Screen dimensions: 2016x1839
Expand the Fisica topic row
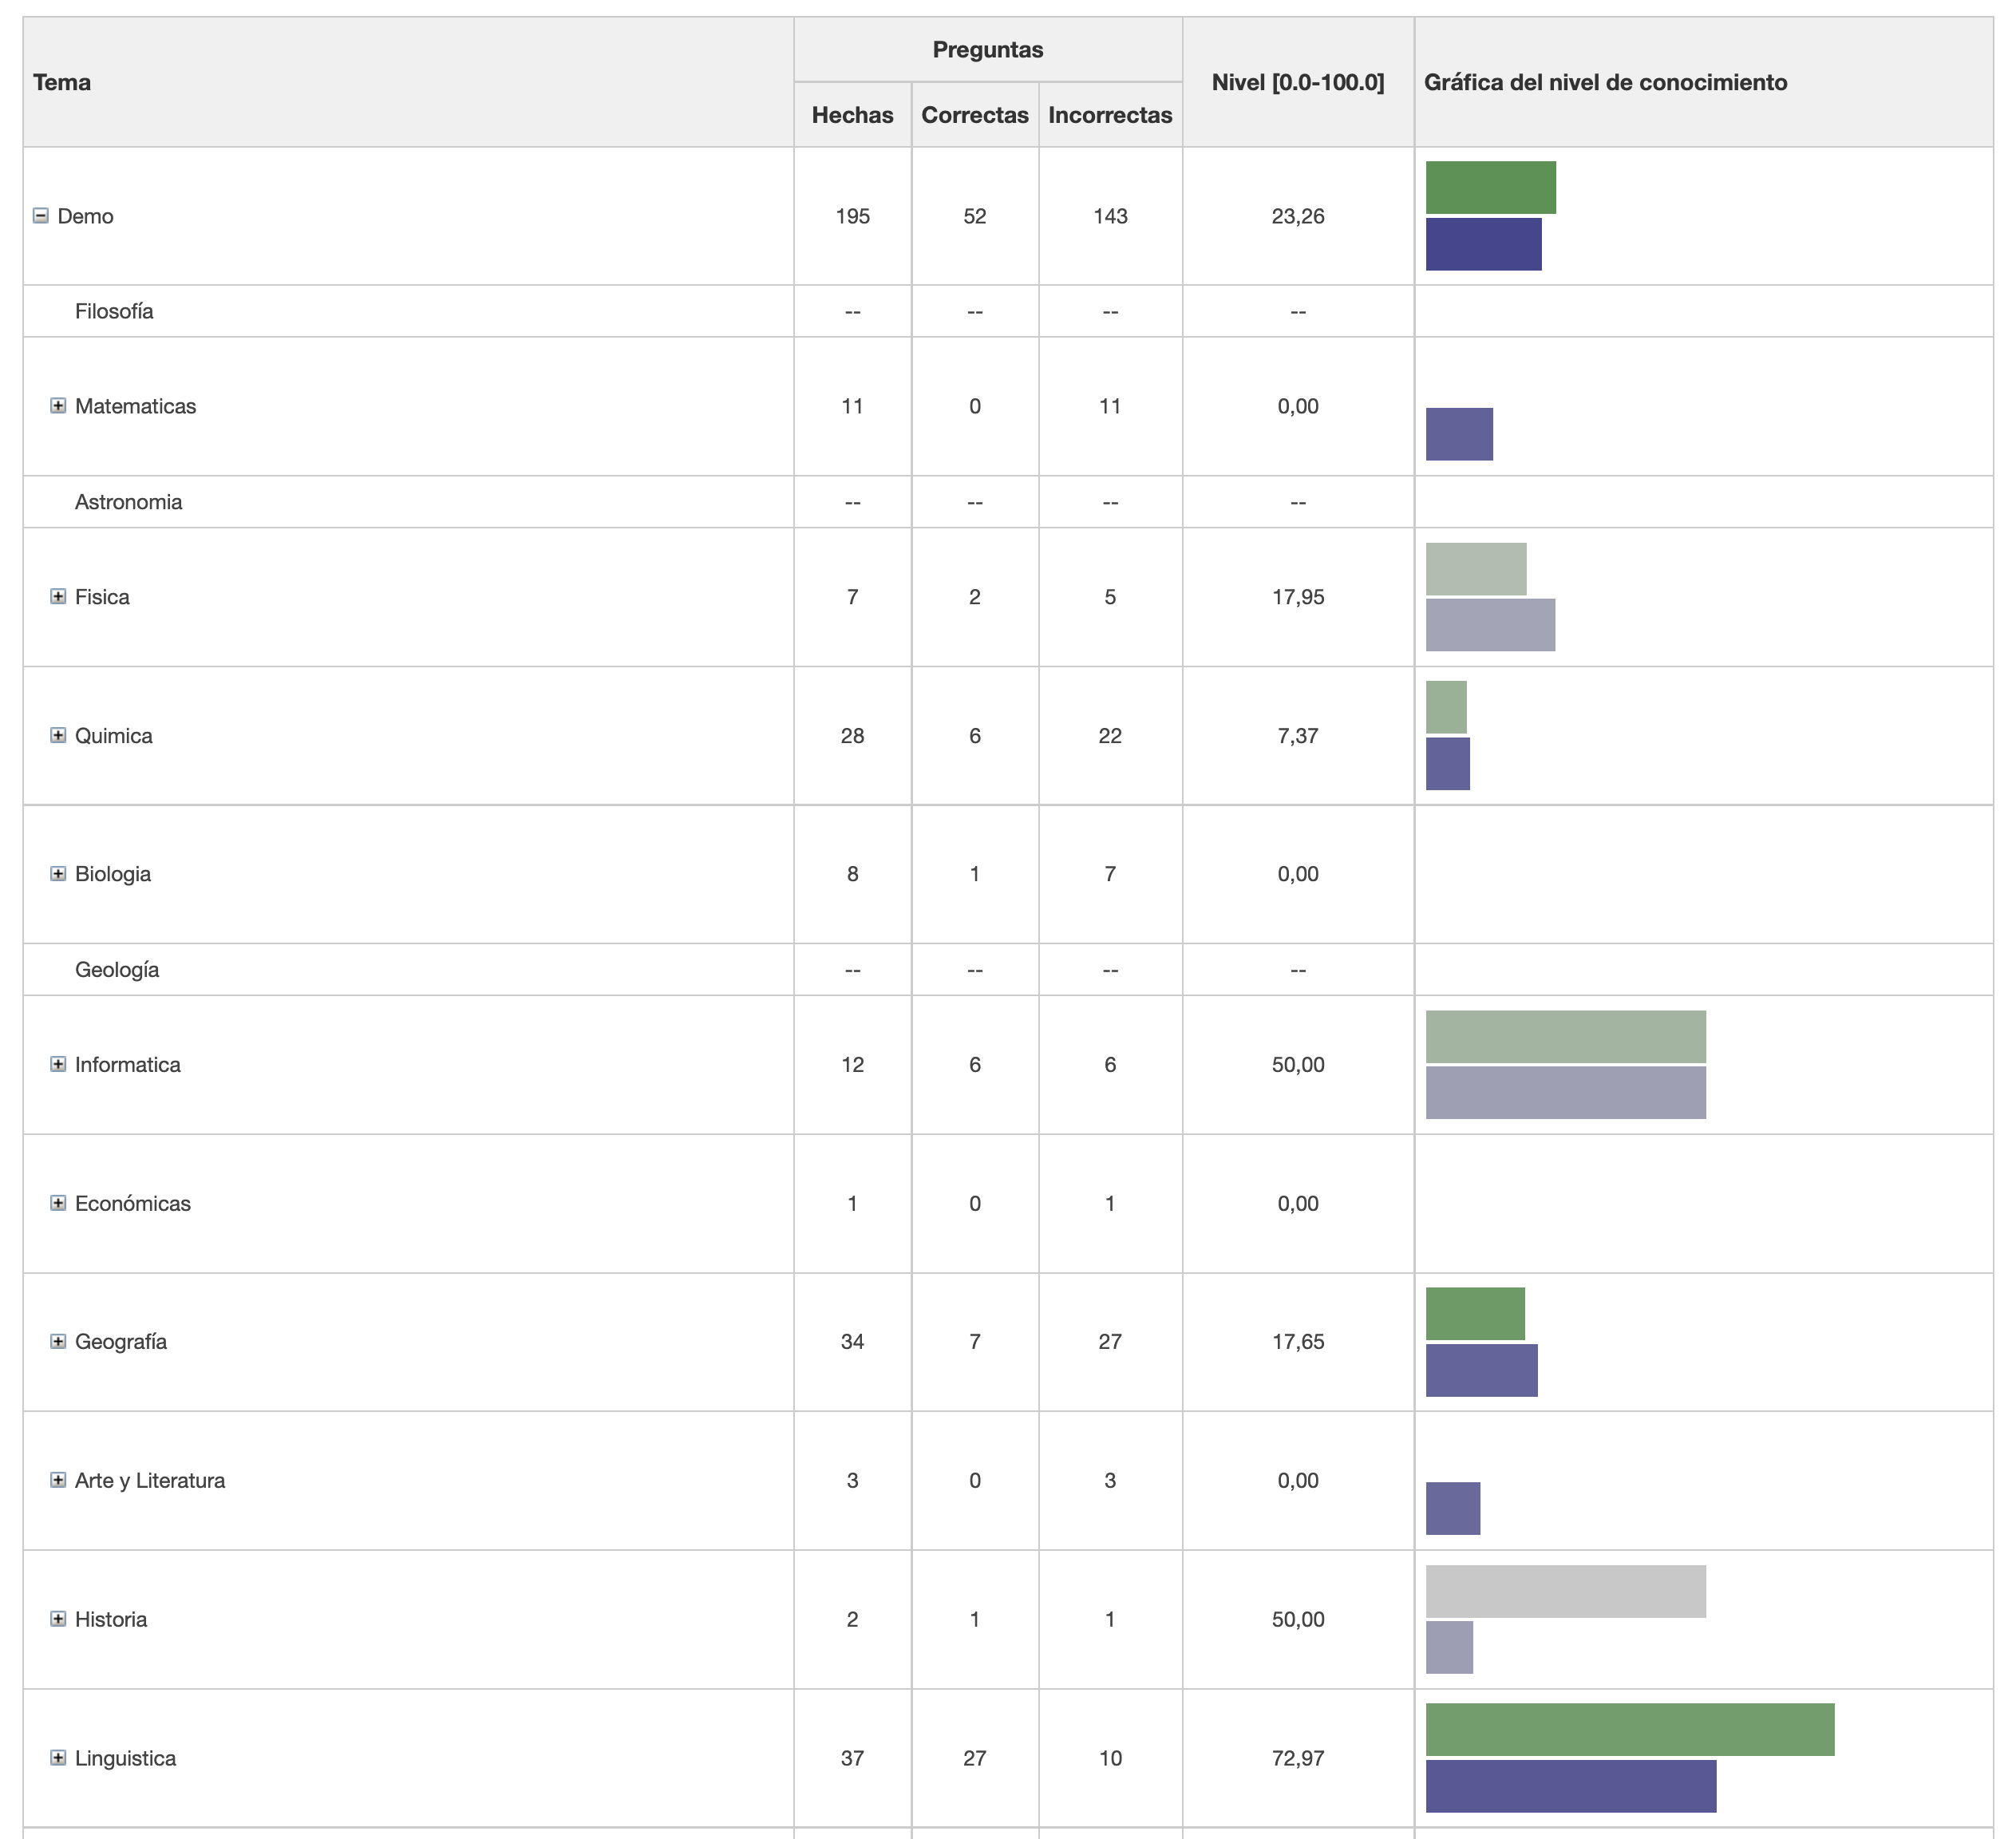58,597
